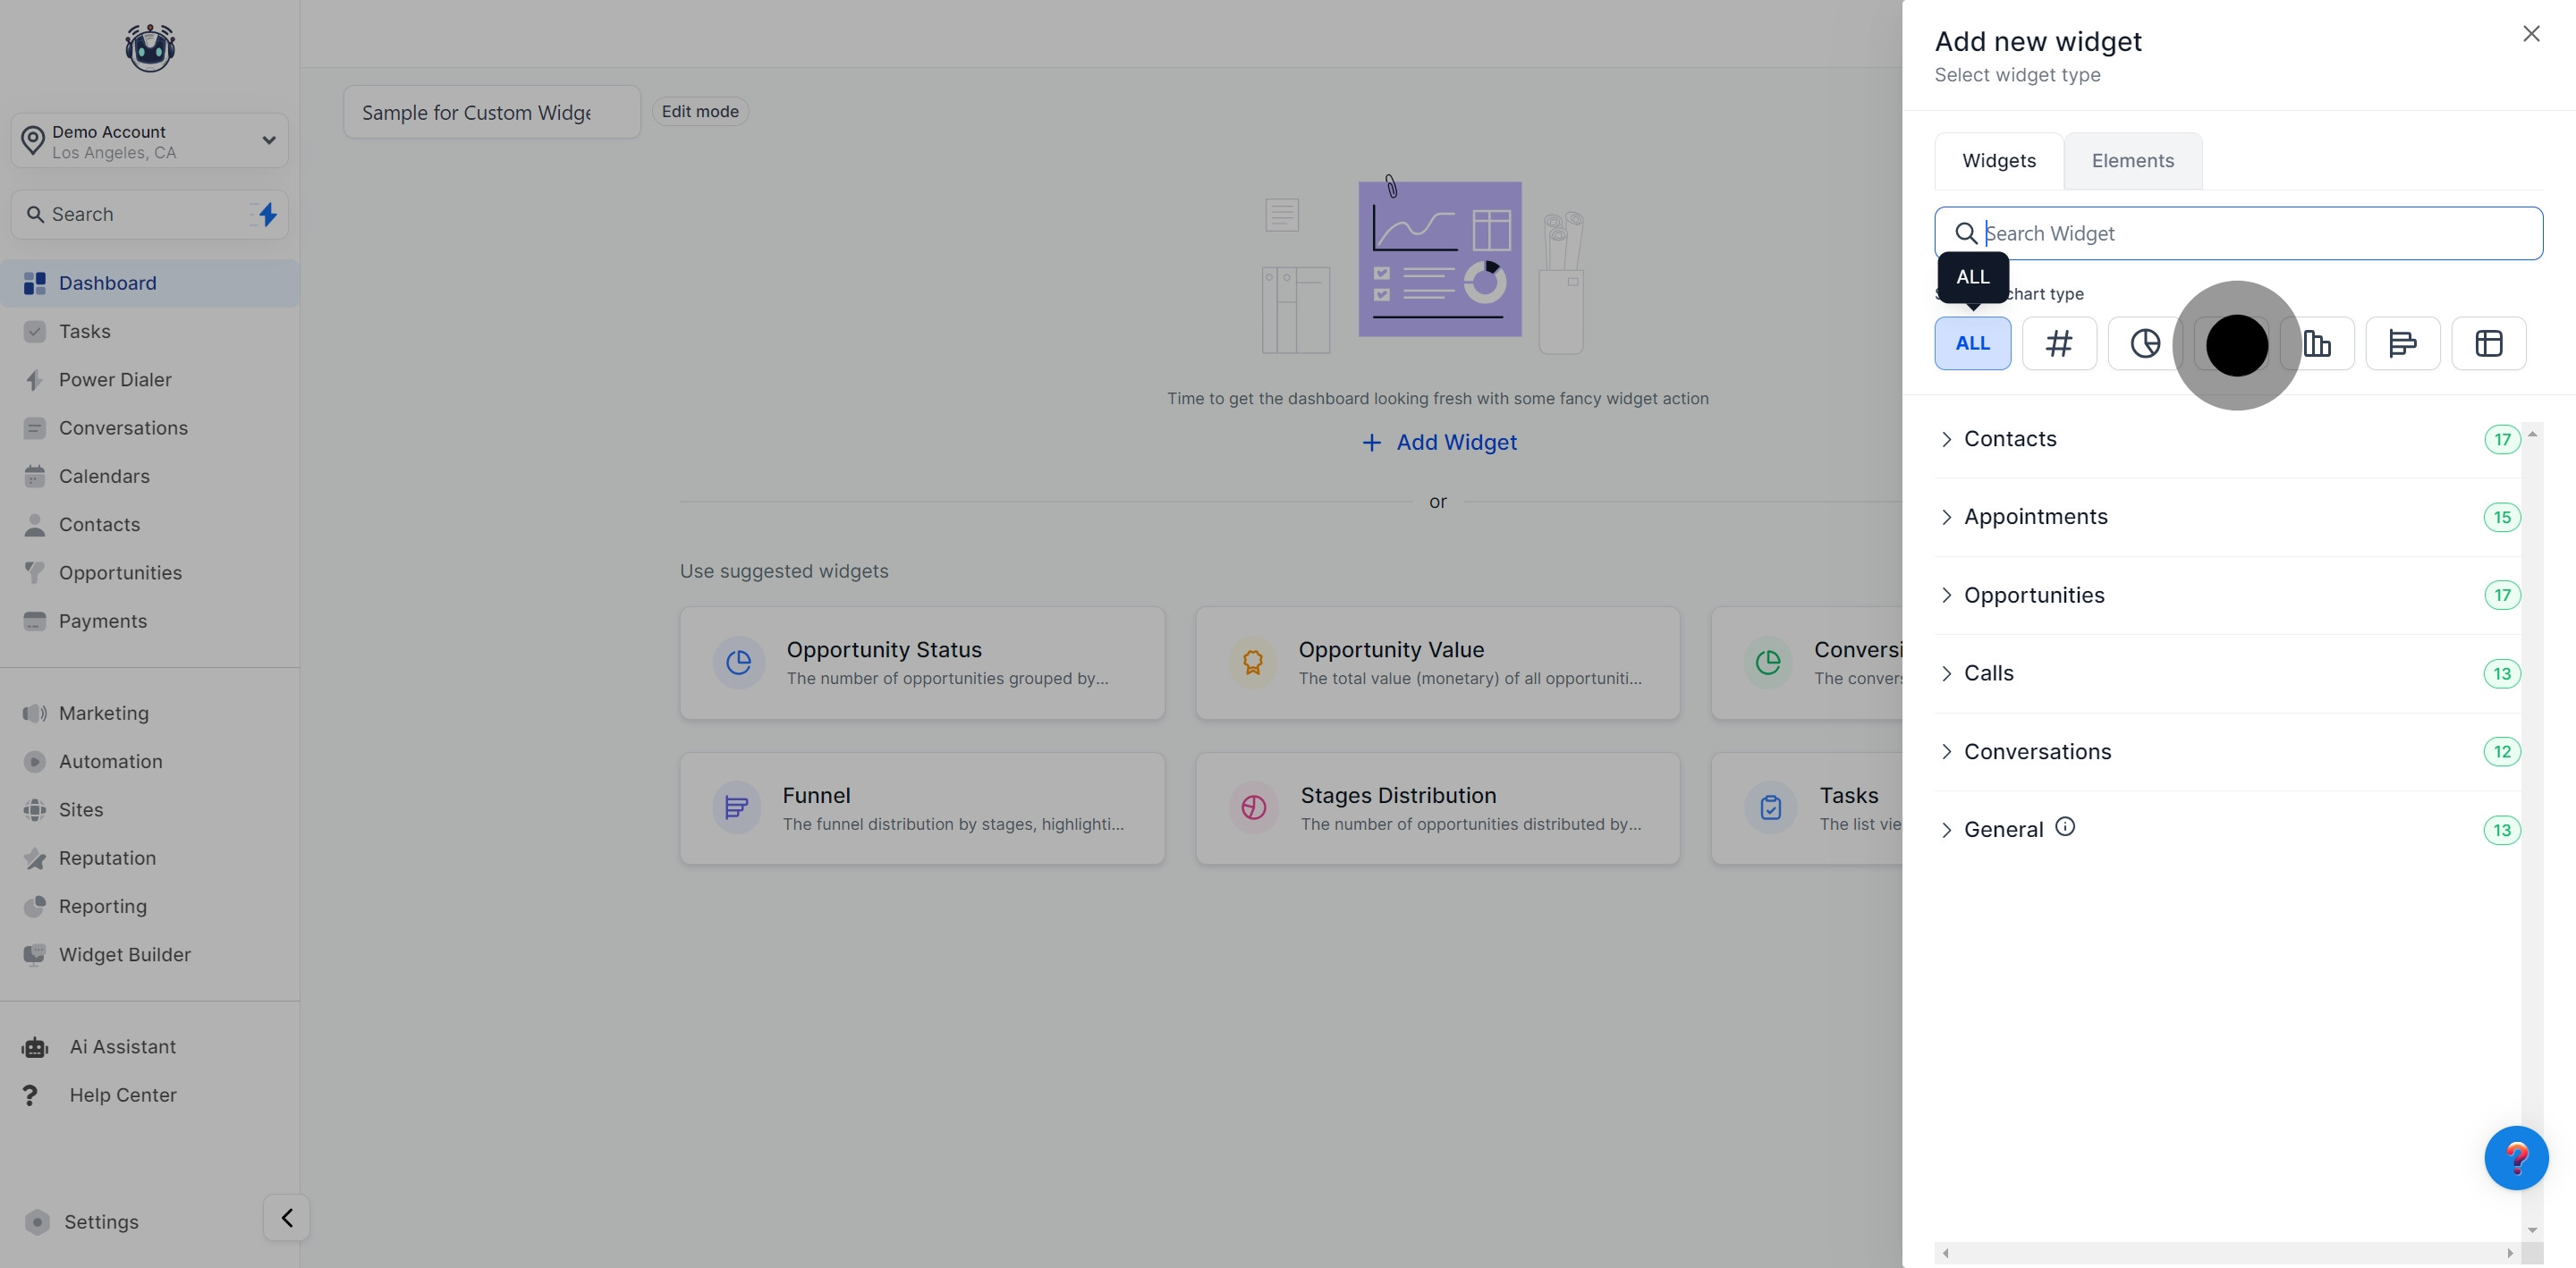Go to Conversations in the left sidebar
The image size is (2576, 1268).
click(150, 428)
